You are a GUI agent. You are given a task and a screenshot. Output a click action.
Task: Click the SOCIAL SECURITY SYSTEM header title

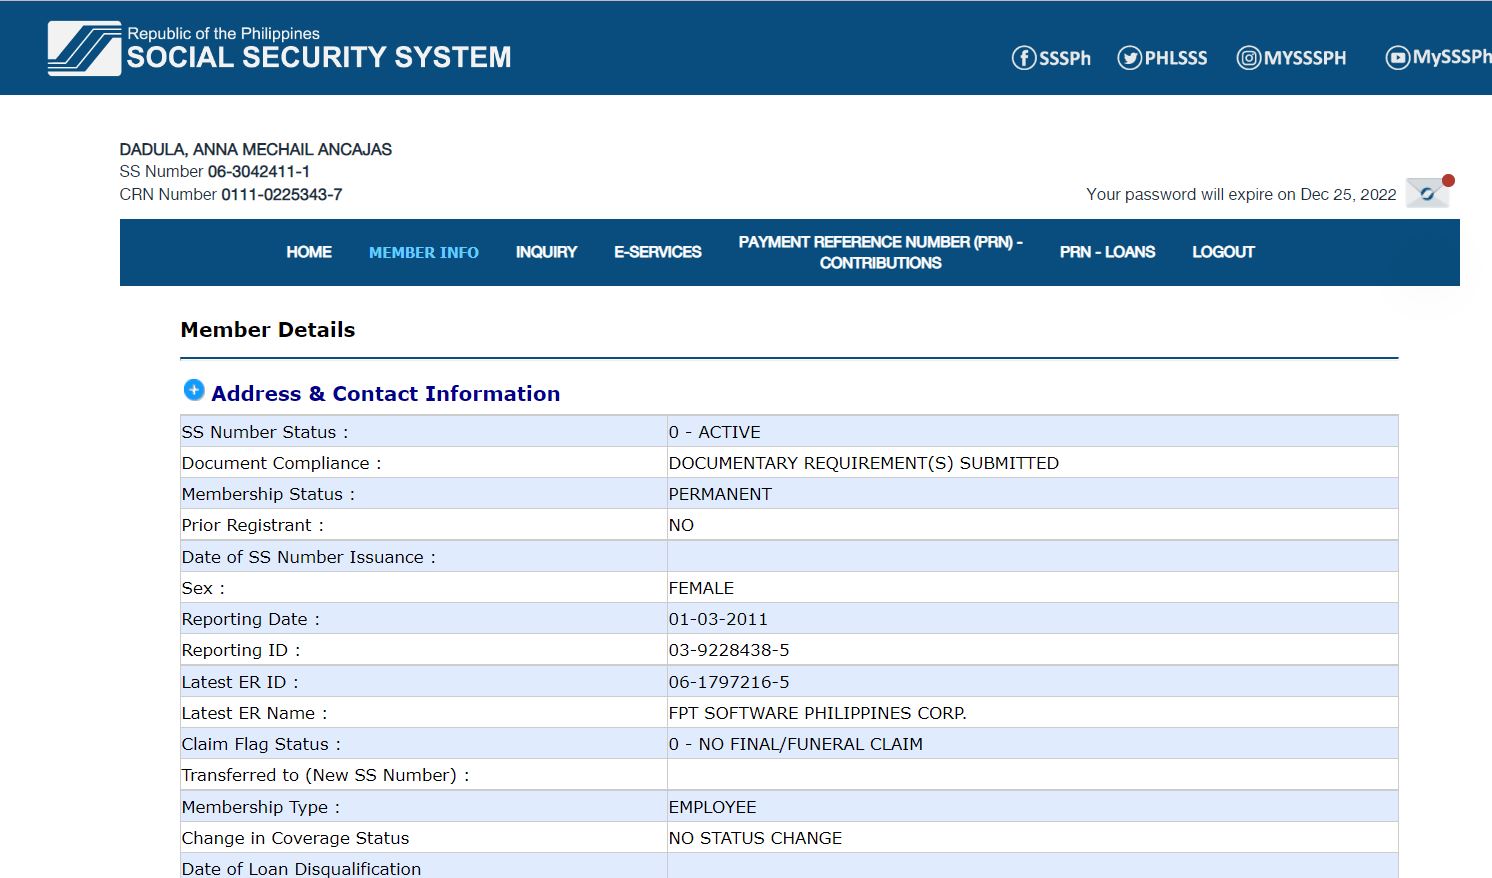(x=318, y=57)
